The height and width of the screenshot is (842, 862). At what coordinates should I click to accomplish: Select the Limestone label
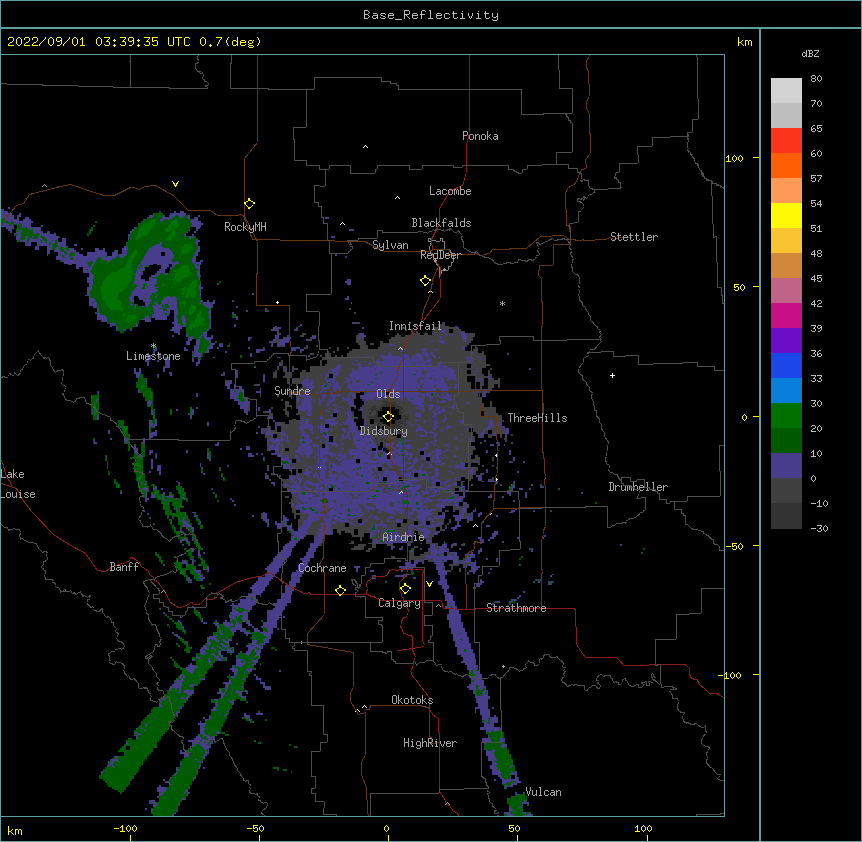point(153,356)
